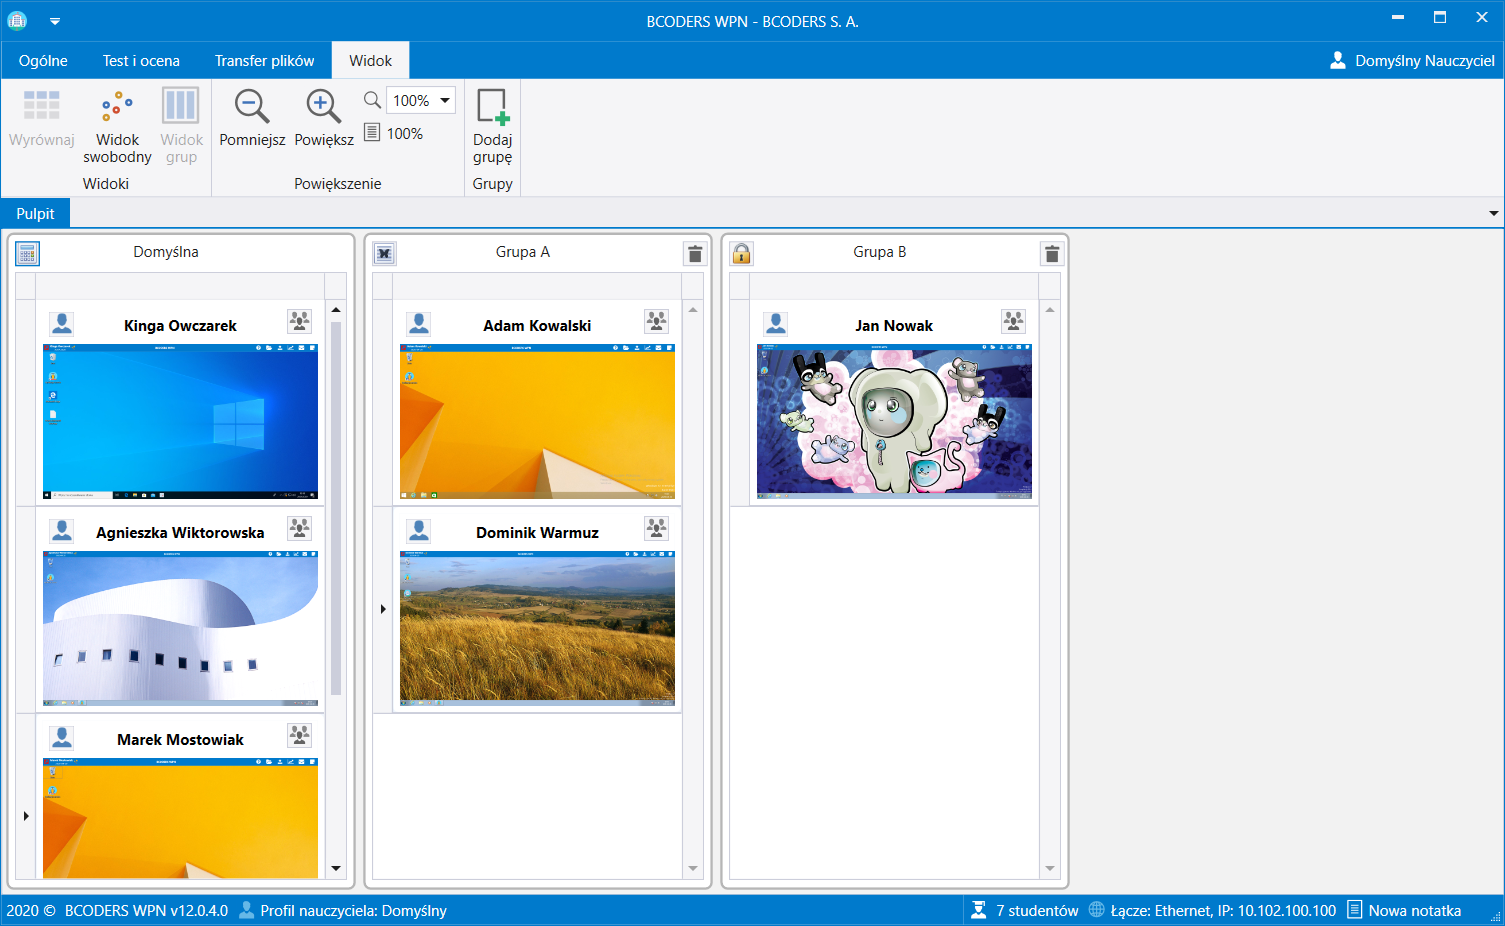Click the Grupa B scrollbar down arrow
This screenshot has height=926, width=1505.
pyautogui.click(x=1050, y=868)
